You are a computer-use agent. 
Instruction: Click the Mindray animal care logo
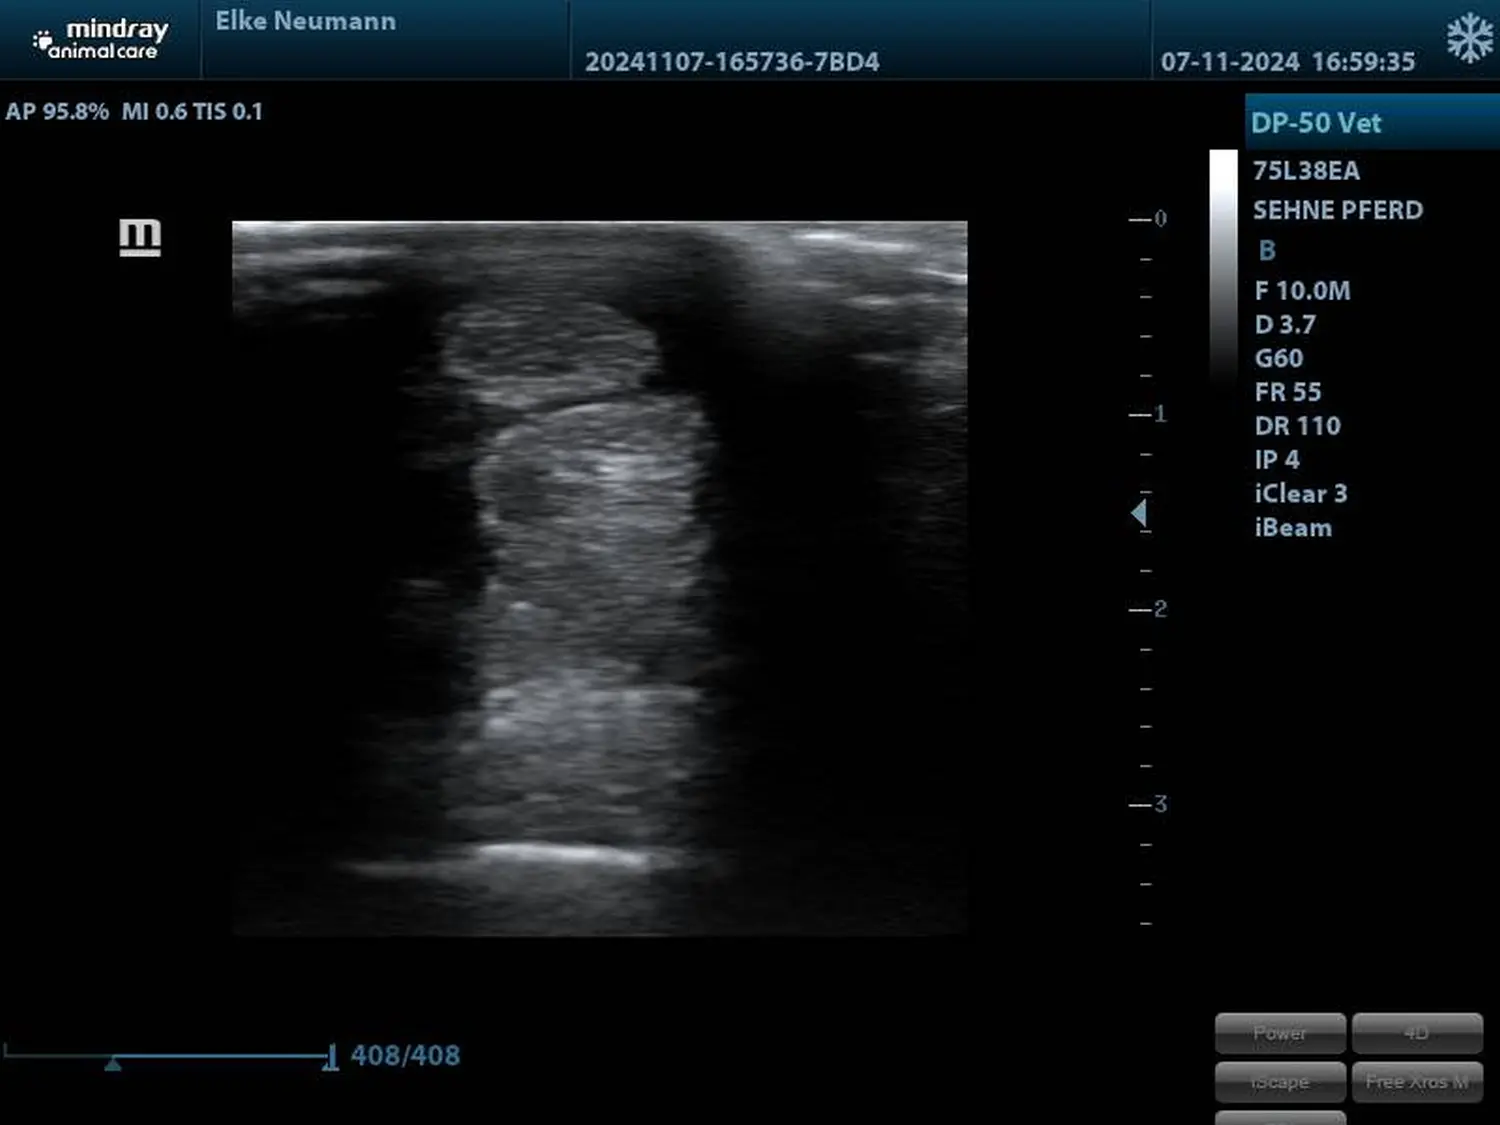coord(100,40)
